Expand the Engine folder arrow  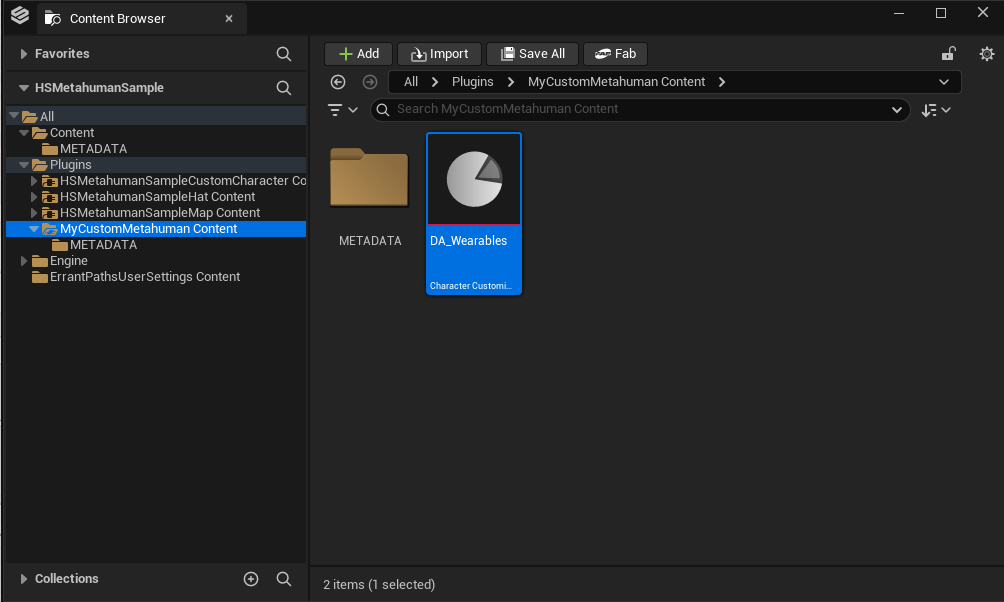[x=24, y=261]
